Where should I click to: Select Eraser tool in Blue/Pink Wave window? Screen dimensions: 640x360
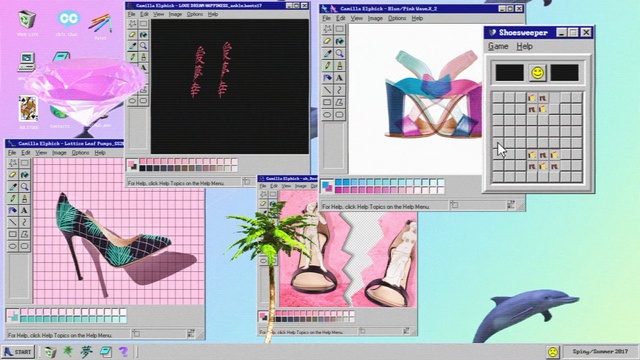click(327, 41)
